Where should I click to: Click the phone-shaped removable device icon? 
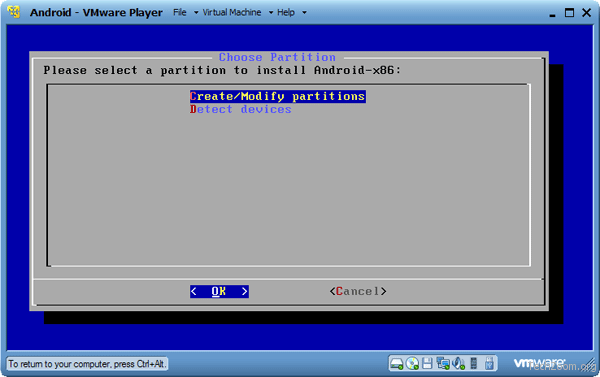pyautogui.click(x=474, y=363)
